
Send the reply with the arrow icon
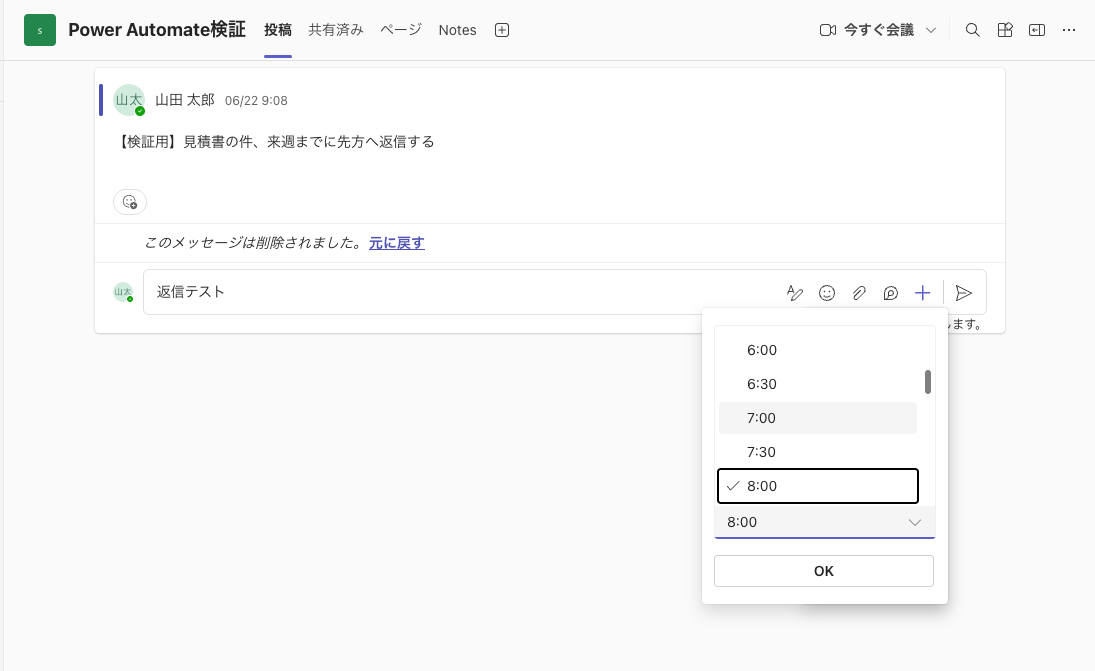click(964, 293)
